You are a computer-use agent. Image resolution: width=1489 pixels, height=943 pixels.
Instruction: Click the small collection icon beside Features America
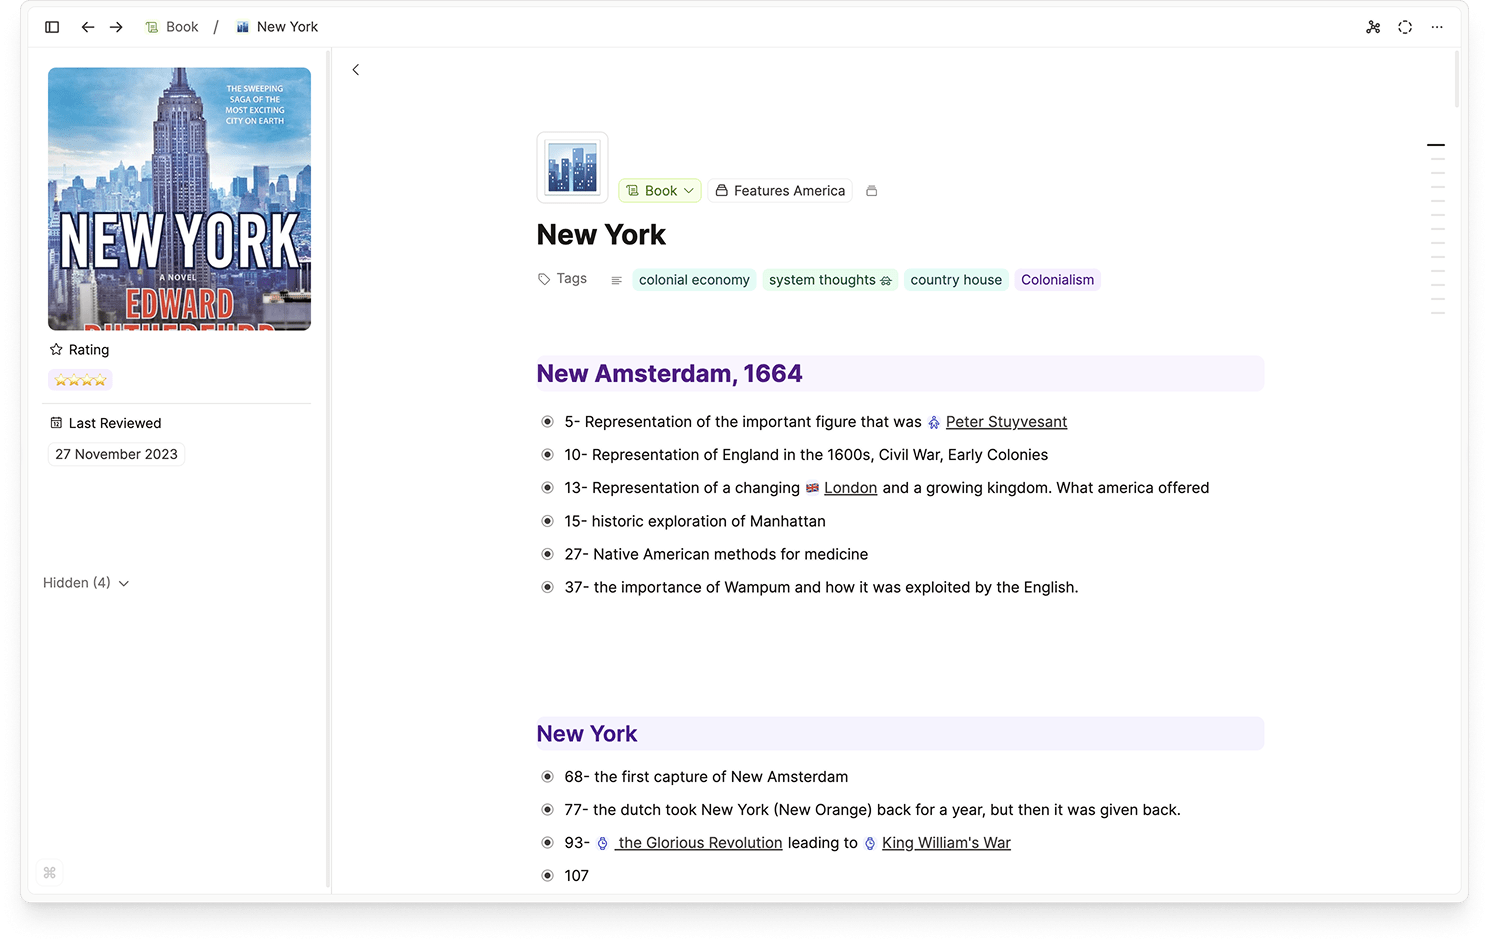[x=871, y=191]
